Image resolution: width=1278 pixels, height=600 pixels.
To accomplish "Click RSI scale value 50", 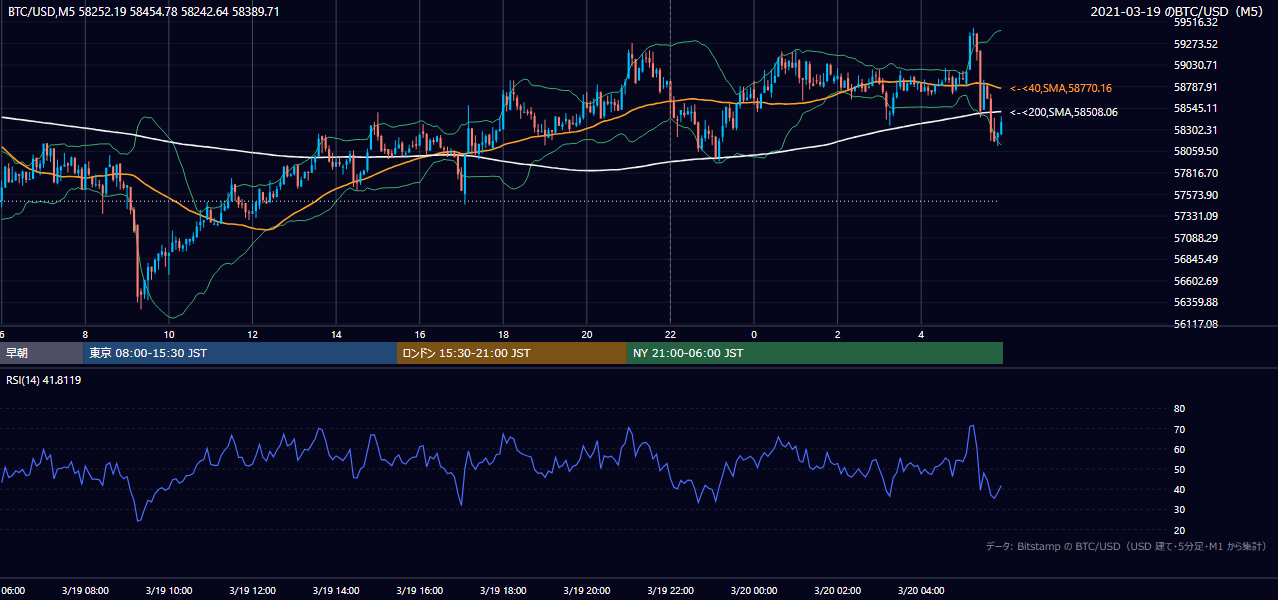I will click(x=1179, y=469).
